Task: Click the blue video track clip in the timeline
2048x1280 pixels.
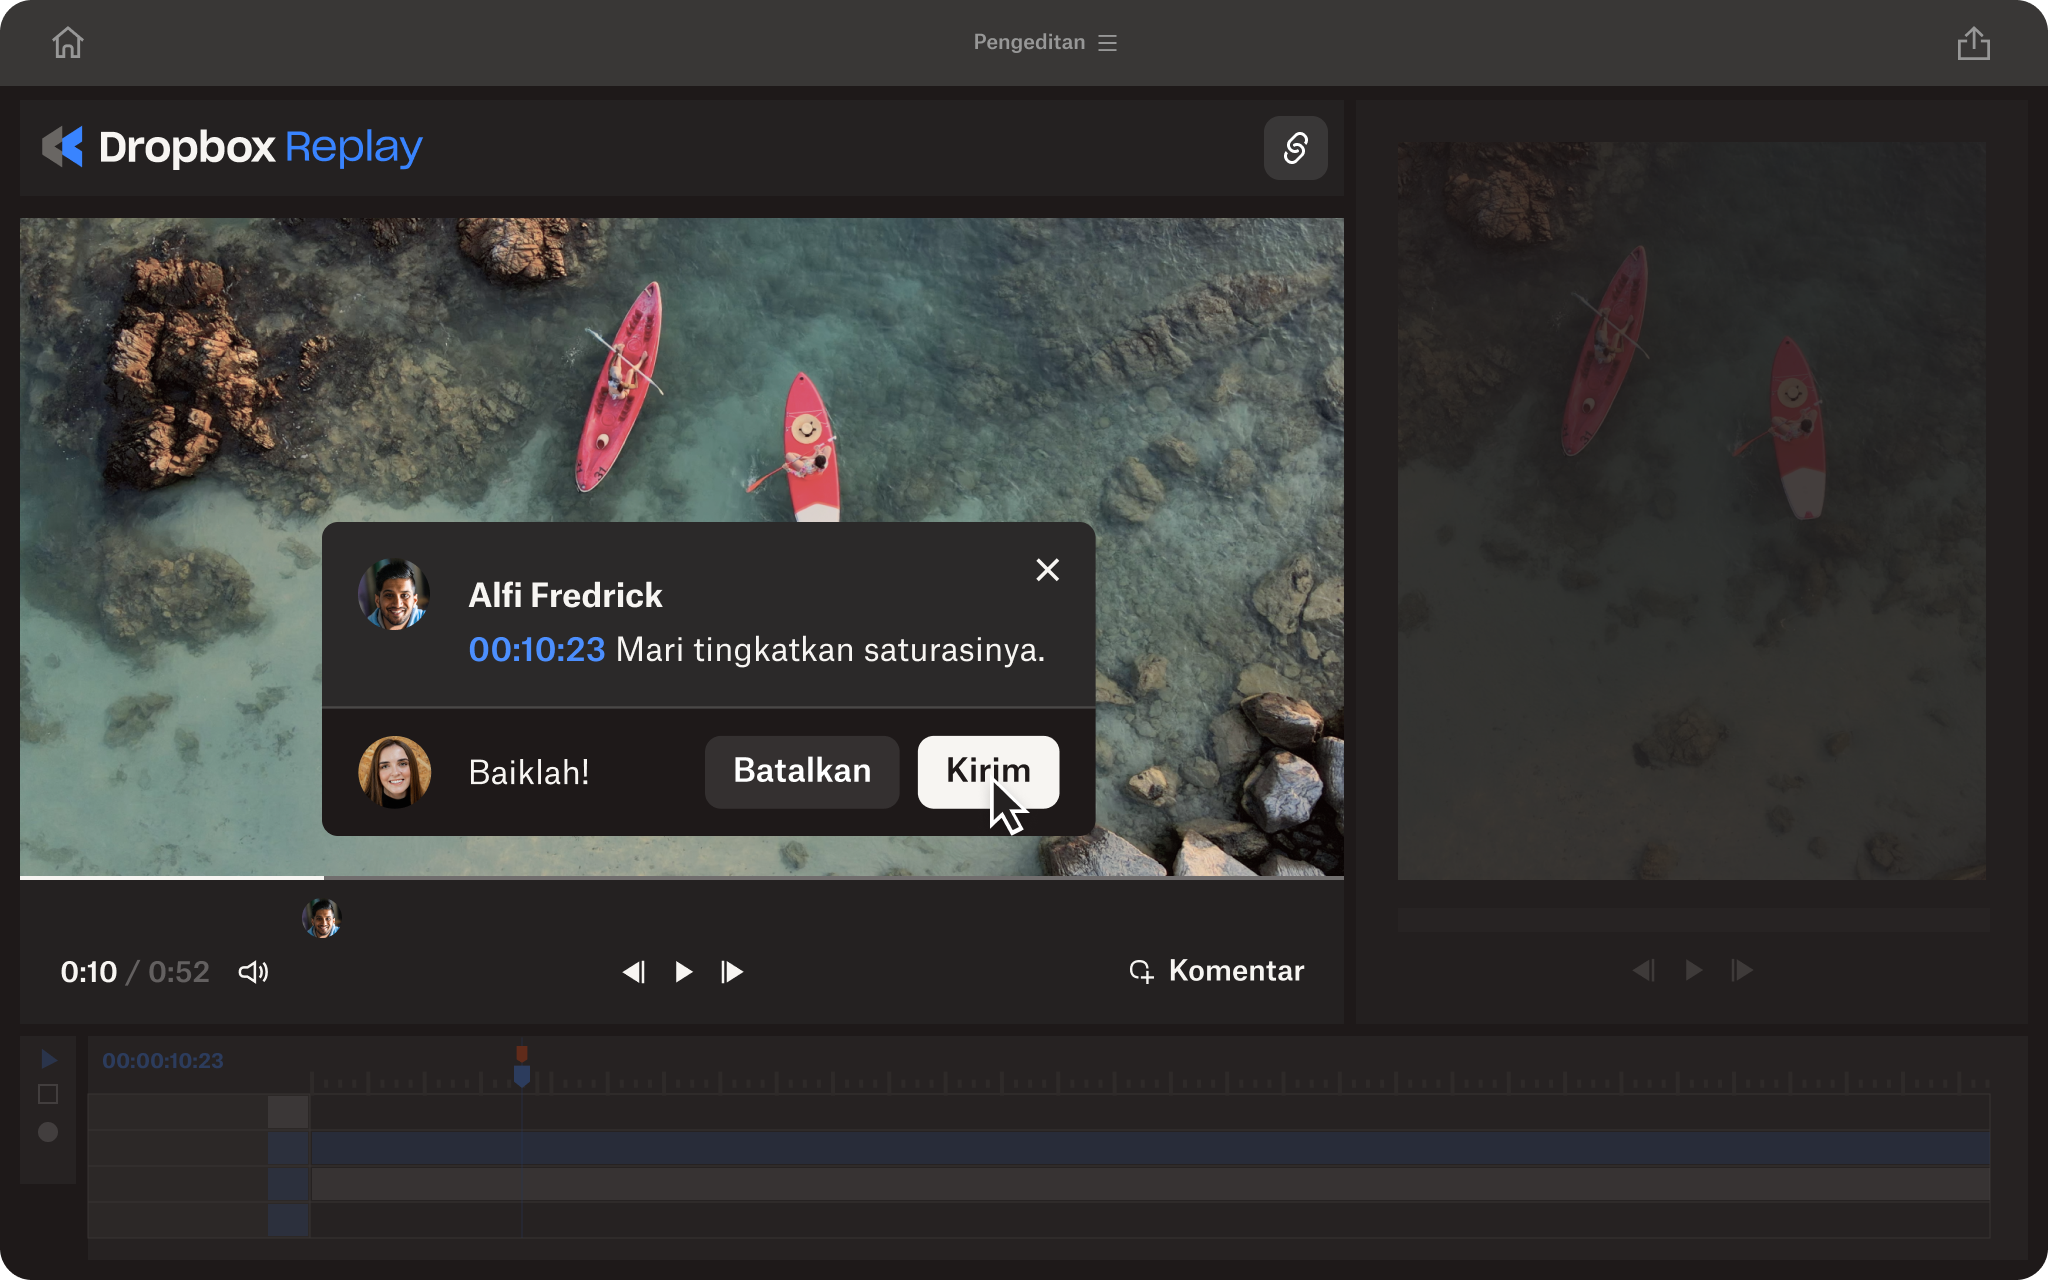Action: pos(1150,1148)
